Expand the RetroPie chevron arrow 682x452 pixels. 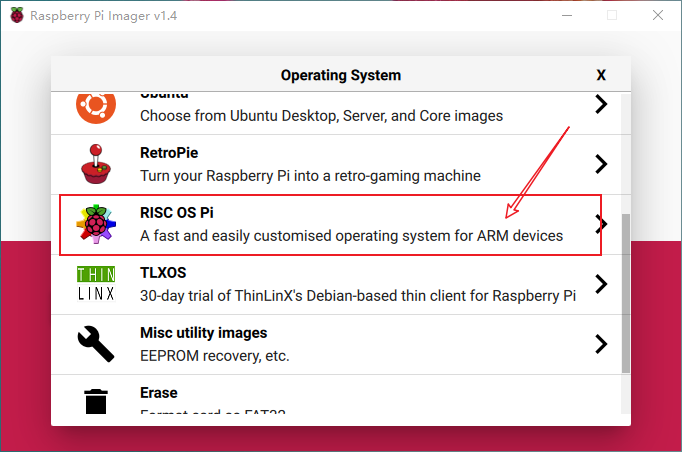pyautogui.click(x=601, y=164)
